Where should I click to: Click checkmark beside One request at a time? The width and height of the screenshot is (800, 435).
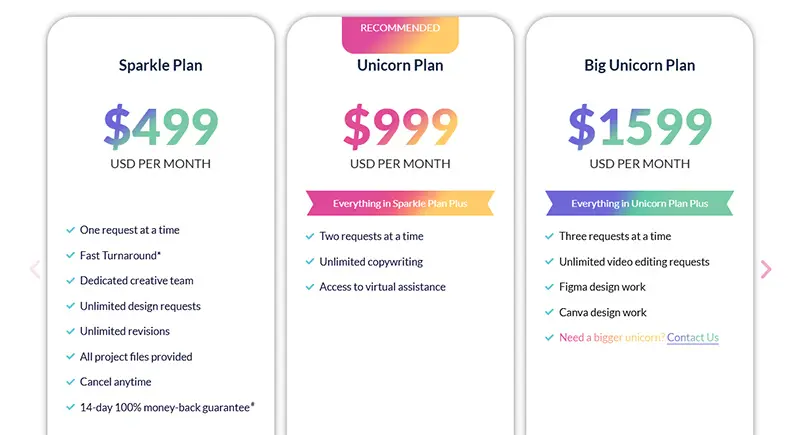point(70,230)
